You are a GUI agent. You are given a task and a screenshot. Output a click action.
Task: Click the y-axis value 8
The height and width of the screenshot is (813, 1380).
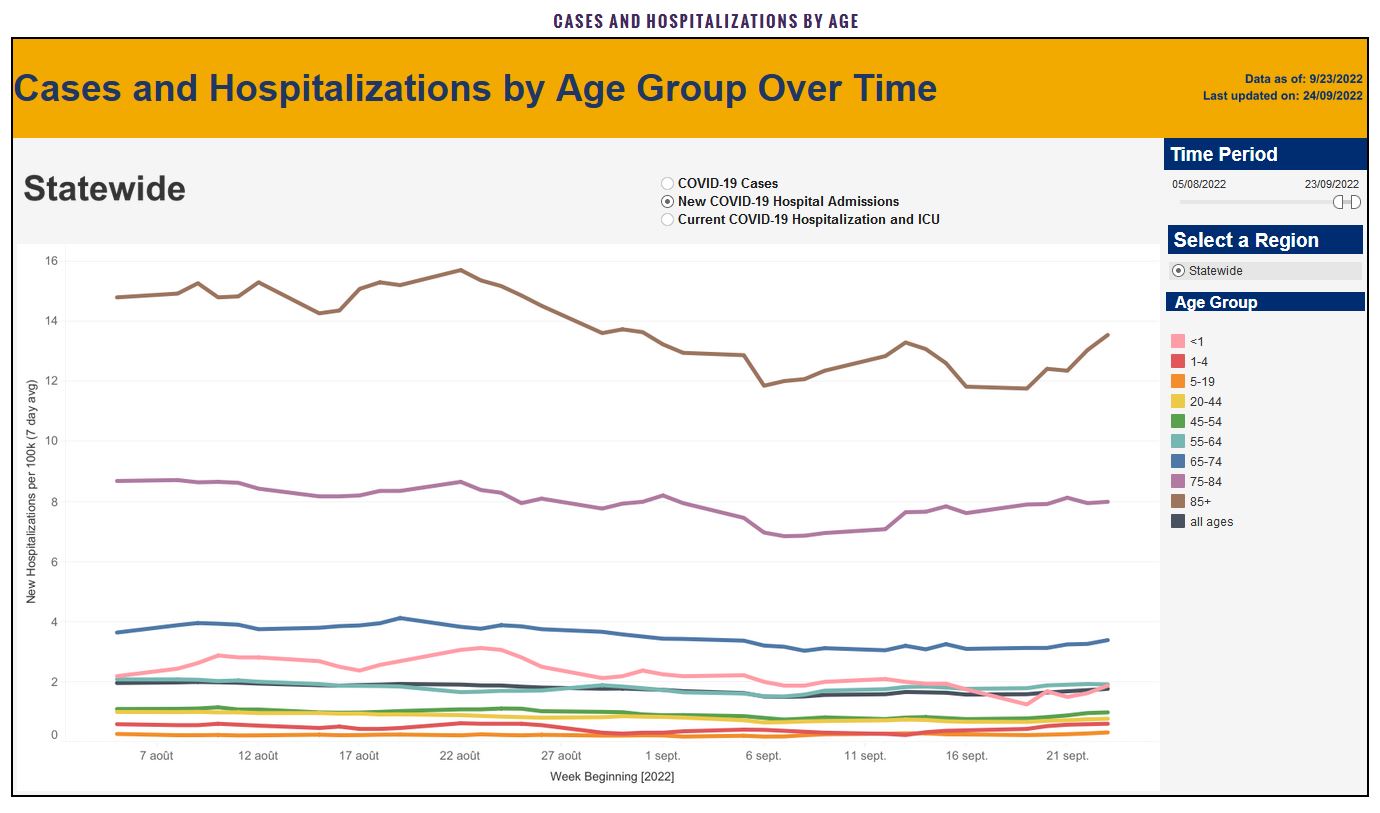point(54,501)
